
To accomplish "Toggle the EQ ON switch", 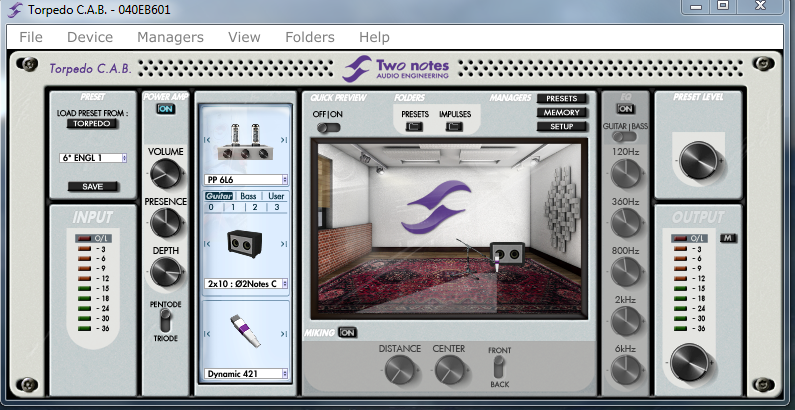I will (x=626, y=109).
